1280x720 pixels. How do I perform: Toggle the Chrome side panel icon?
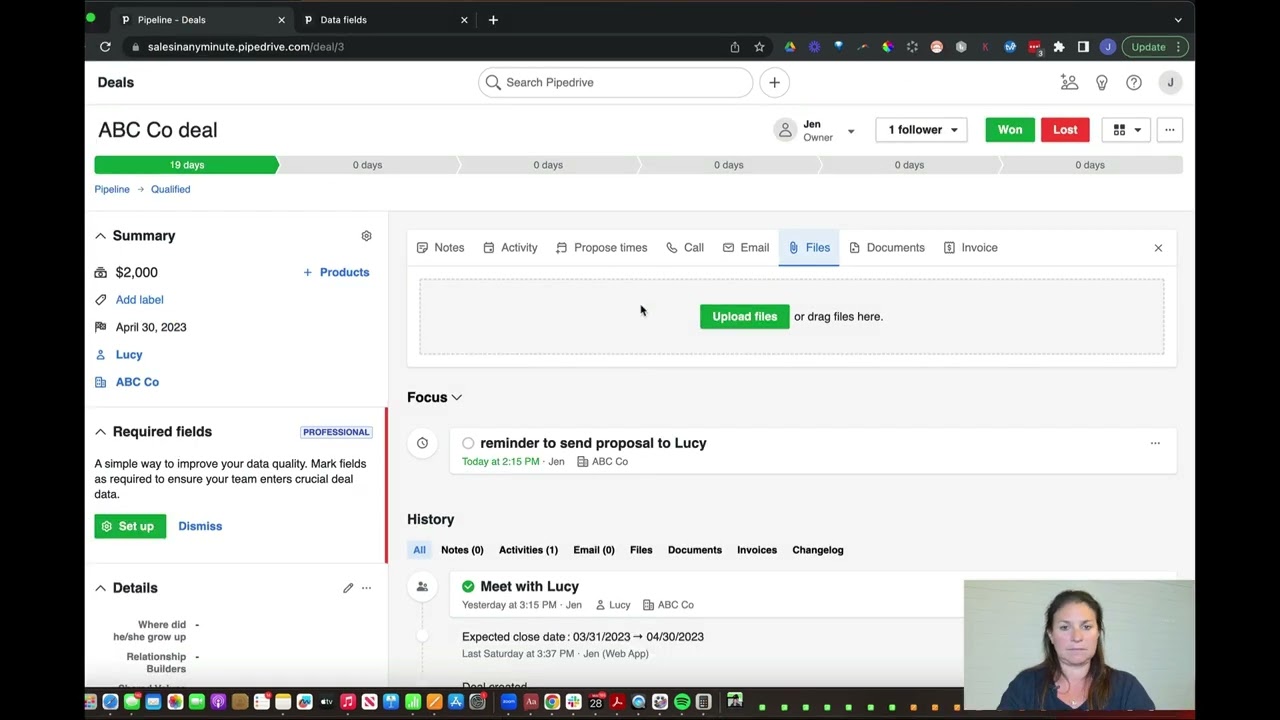click(1083, 47)
